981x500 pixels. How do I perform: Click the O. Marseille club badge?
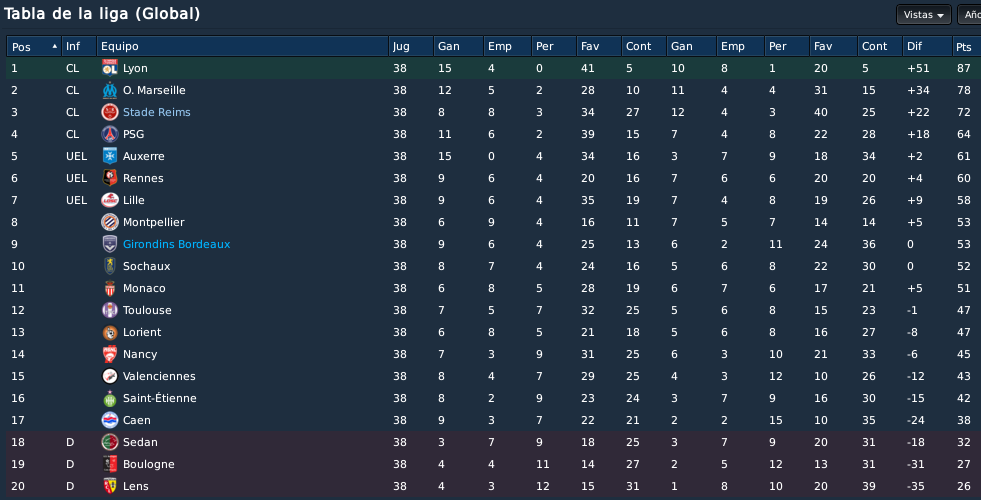pos(109,90)
